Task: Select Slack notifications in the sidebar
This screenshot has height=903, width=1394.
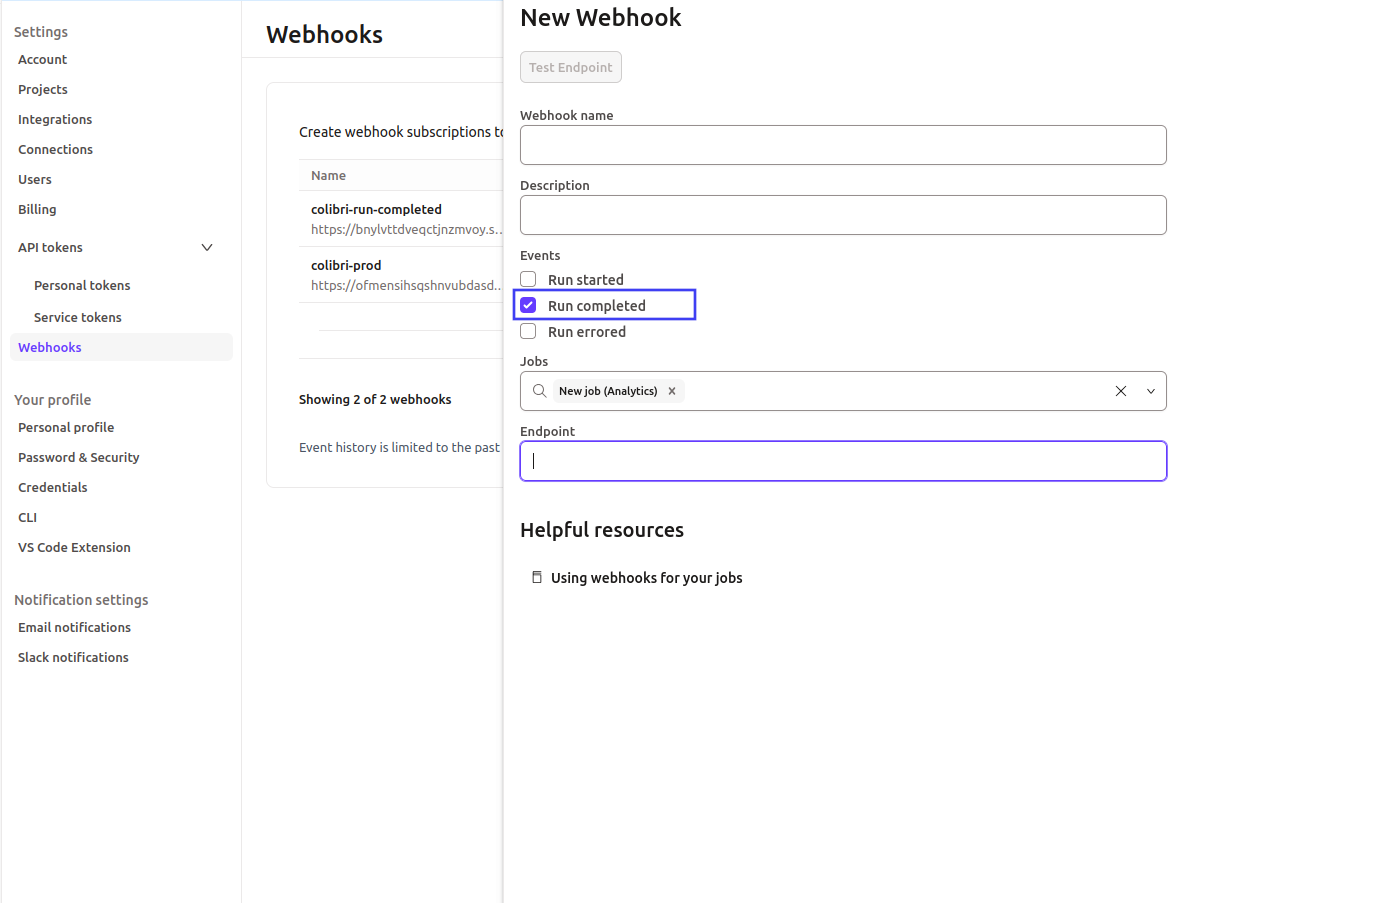Action: [x=72, y=657]
